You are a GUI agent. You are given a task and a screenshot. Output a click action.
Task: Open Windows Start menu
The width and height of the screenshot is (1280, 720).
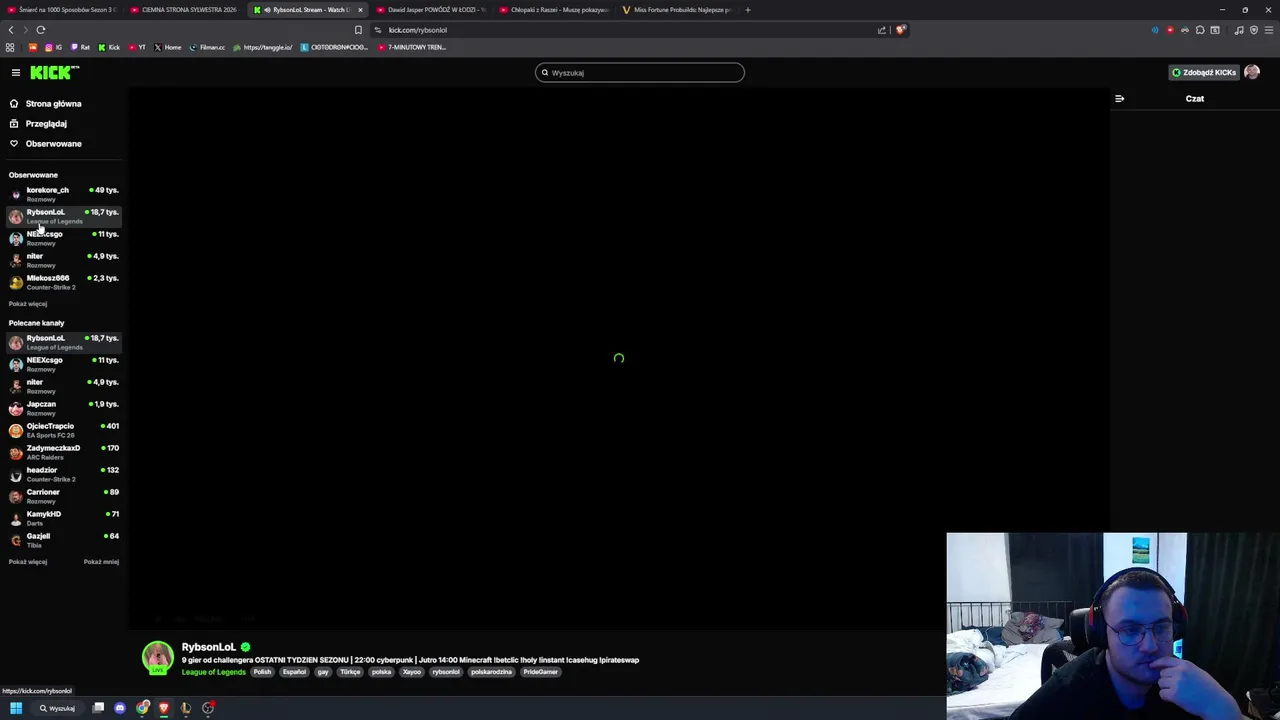click(16, 708)
